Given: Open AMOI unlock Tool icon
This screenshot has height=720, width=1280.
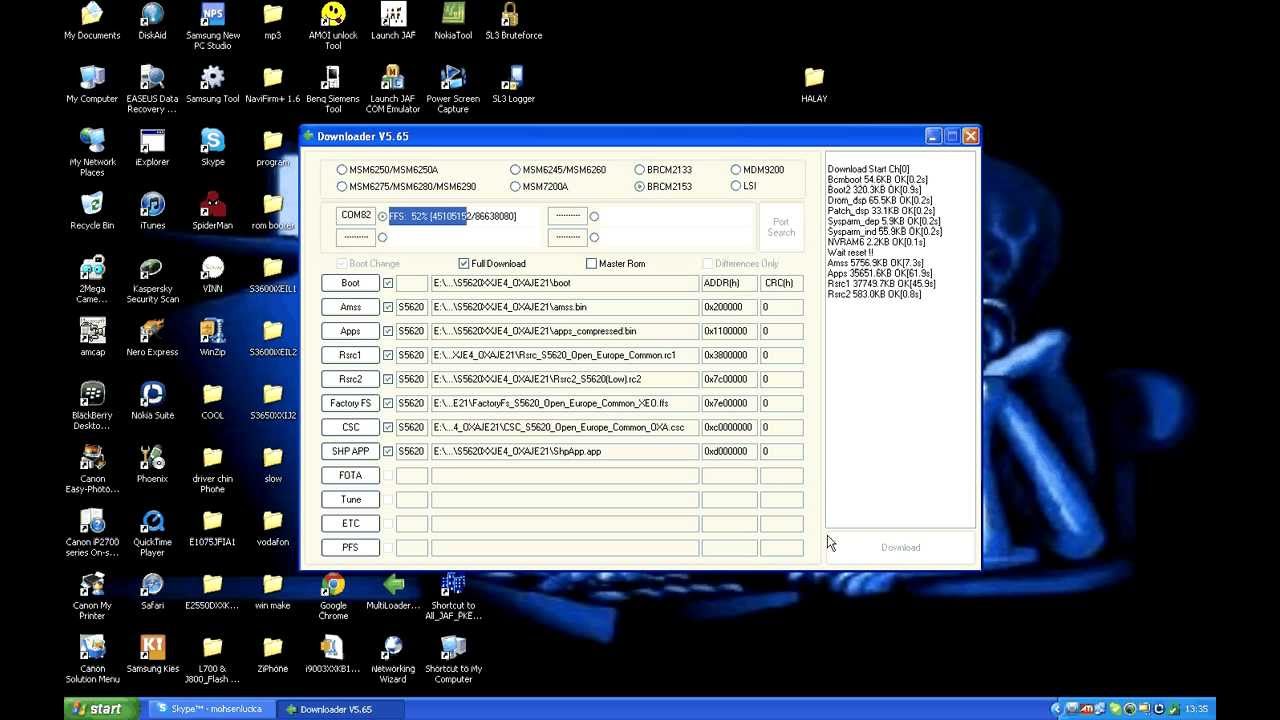Looking at the screenshot, I should tap(333, 27).
